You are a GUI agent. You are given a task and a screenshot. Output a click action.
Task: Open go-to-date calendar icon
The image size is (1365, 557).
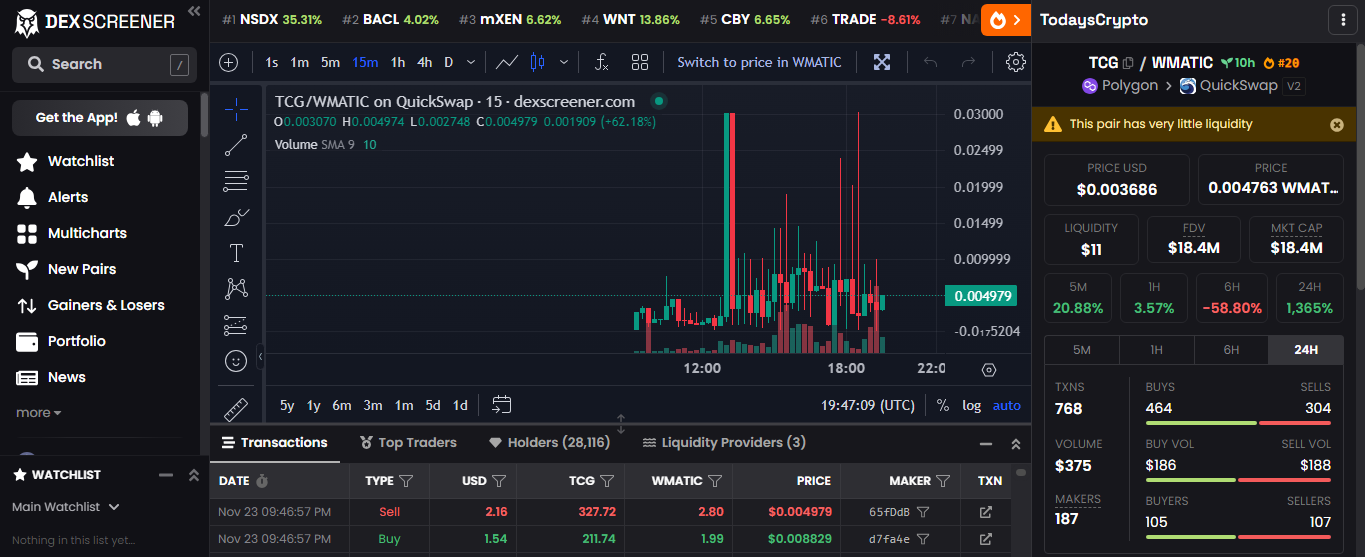click(502, 405)
